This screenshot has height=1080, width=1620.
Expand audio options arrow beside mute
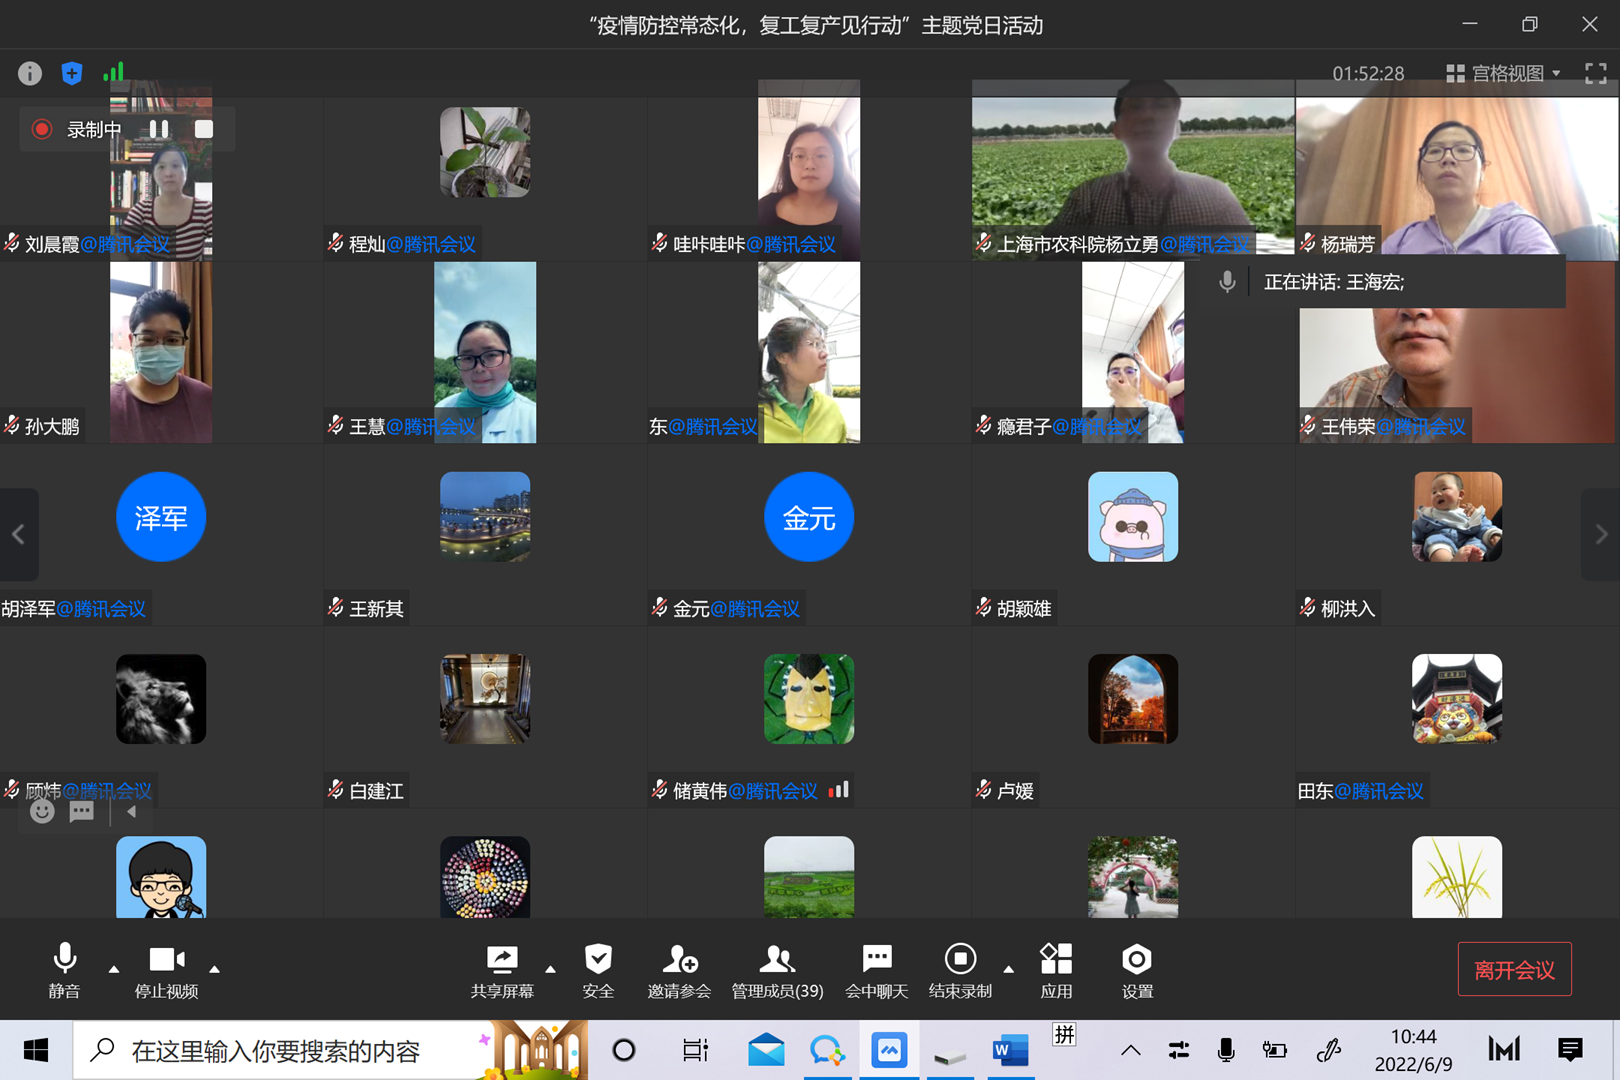pos(114,969)
